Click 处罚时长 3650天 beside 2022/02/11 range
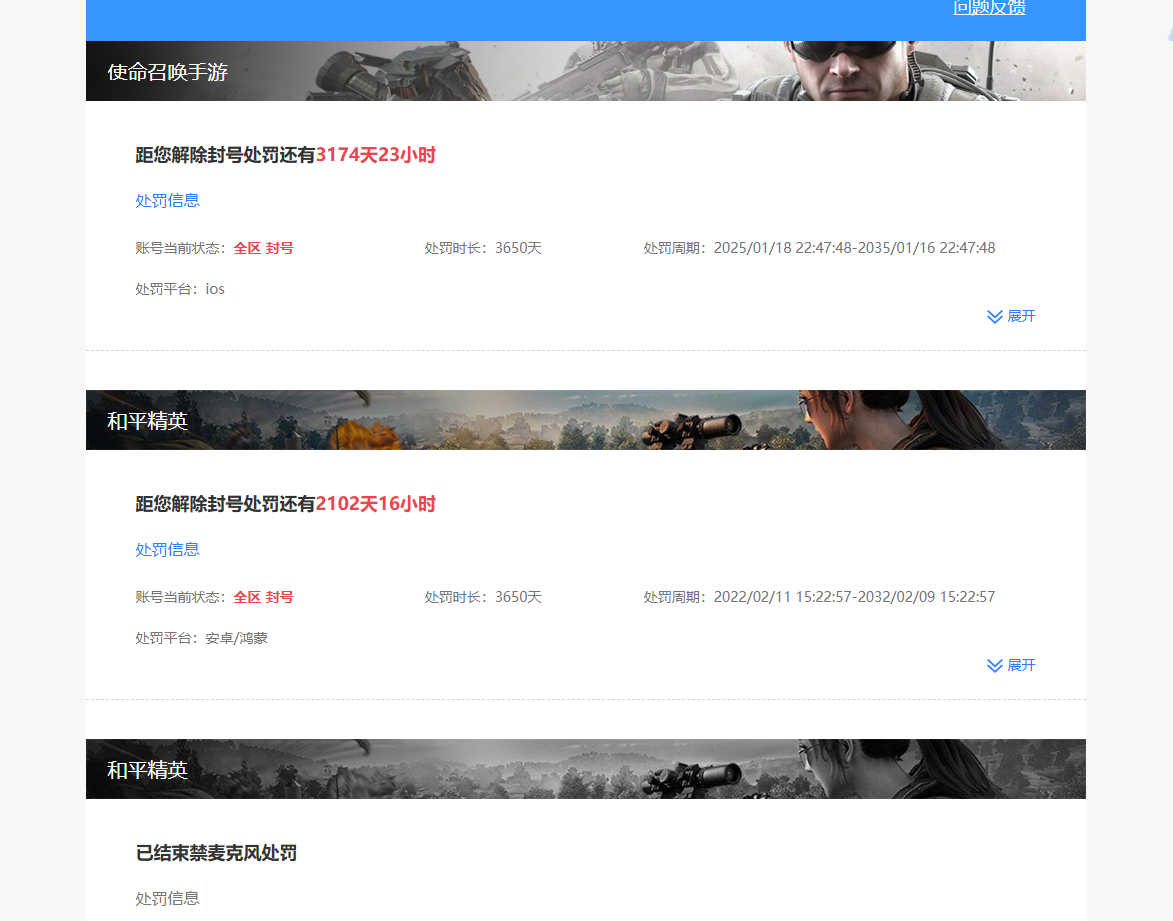 click(483, 597)
